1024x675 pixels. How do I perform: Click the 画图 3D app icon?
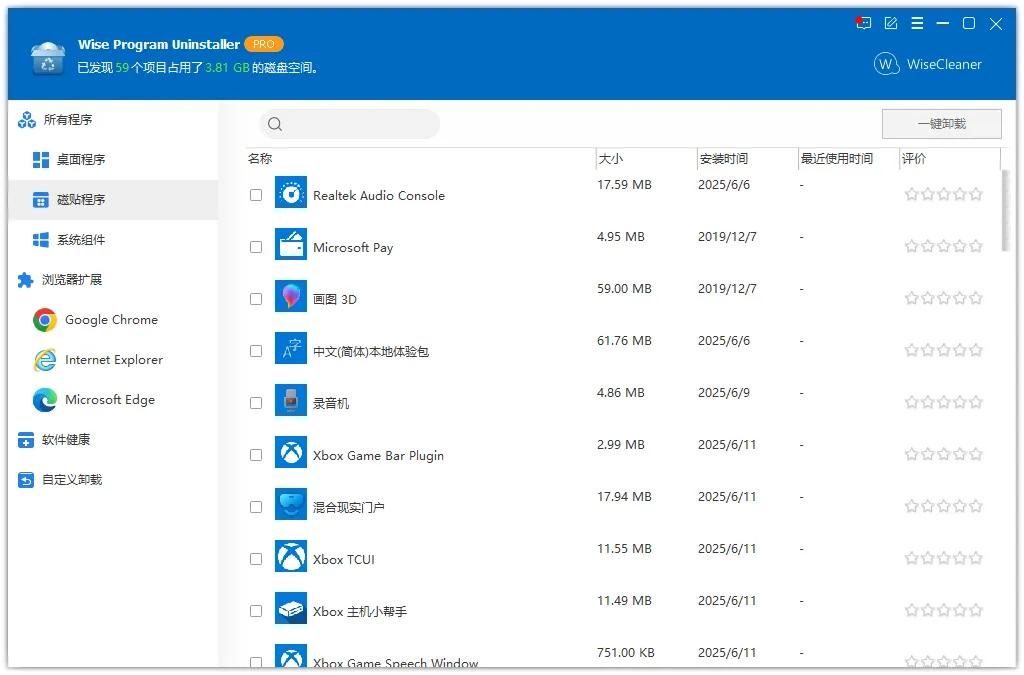coord(291,296)
